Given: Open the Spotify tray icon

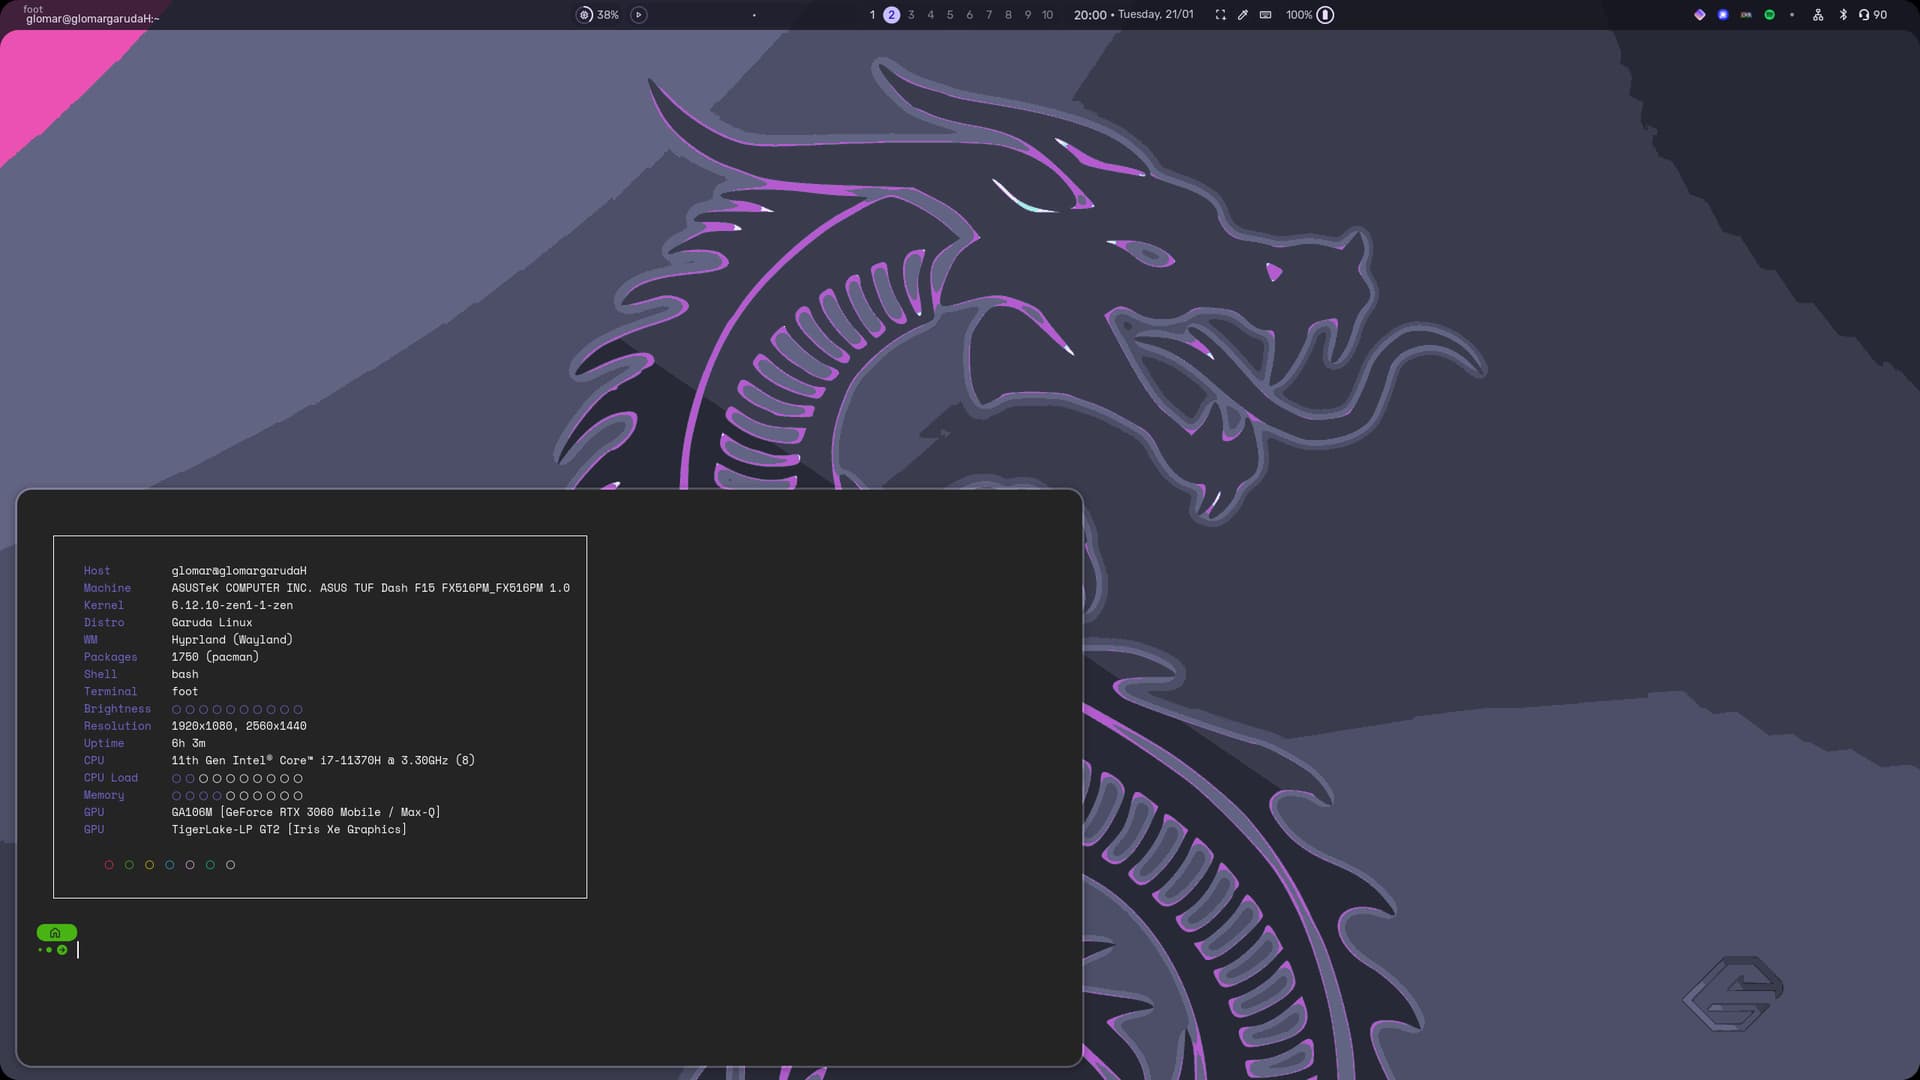Looking at the screenshot, I should pyautogui.click(x=1770, y=15).
